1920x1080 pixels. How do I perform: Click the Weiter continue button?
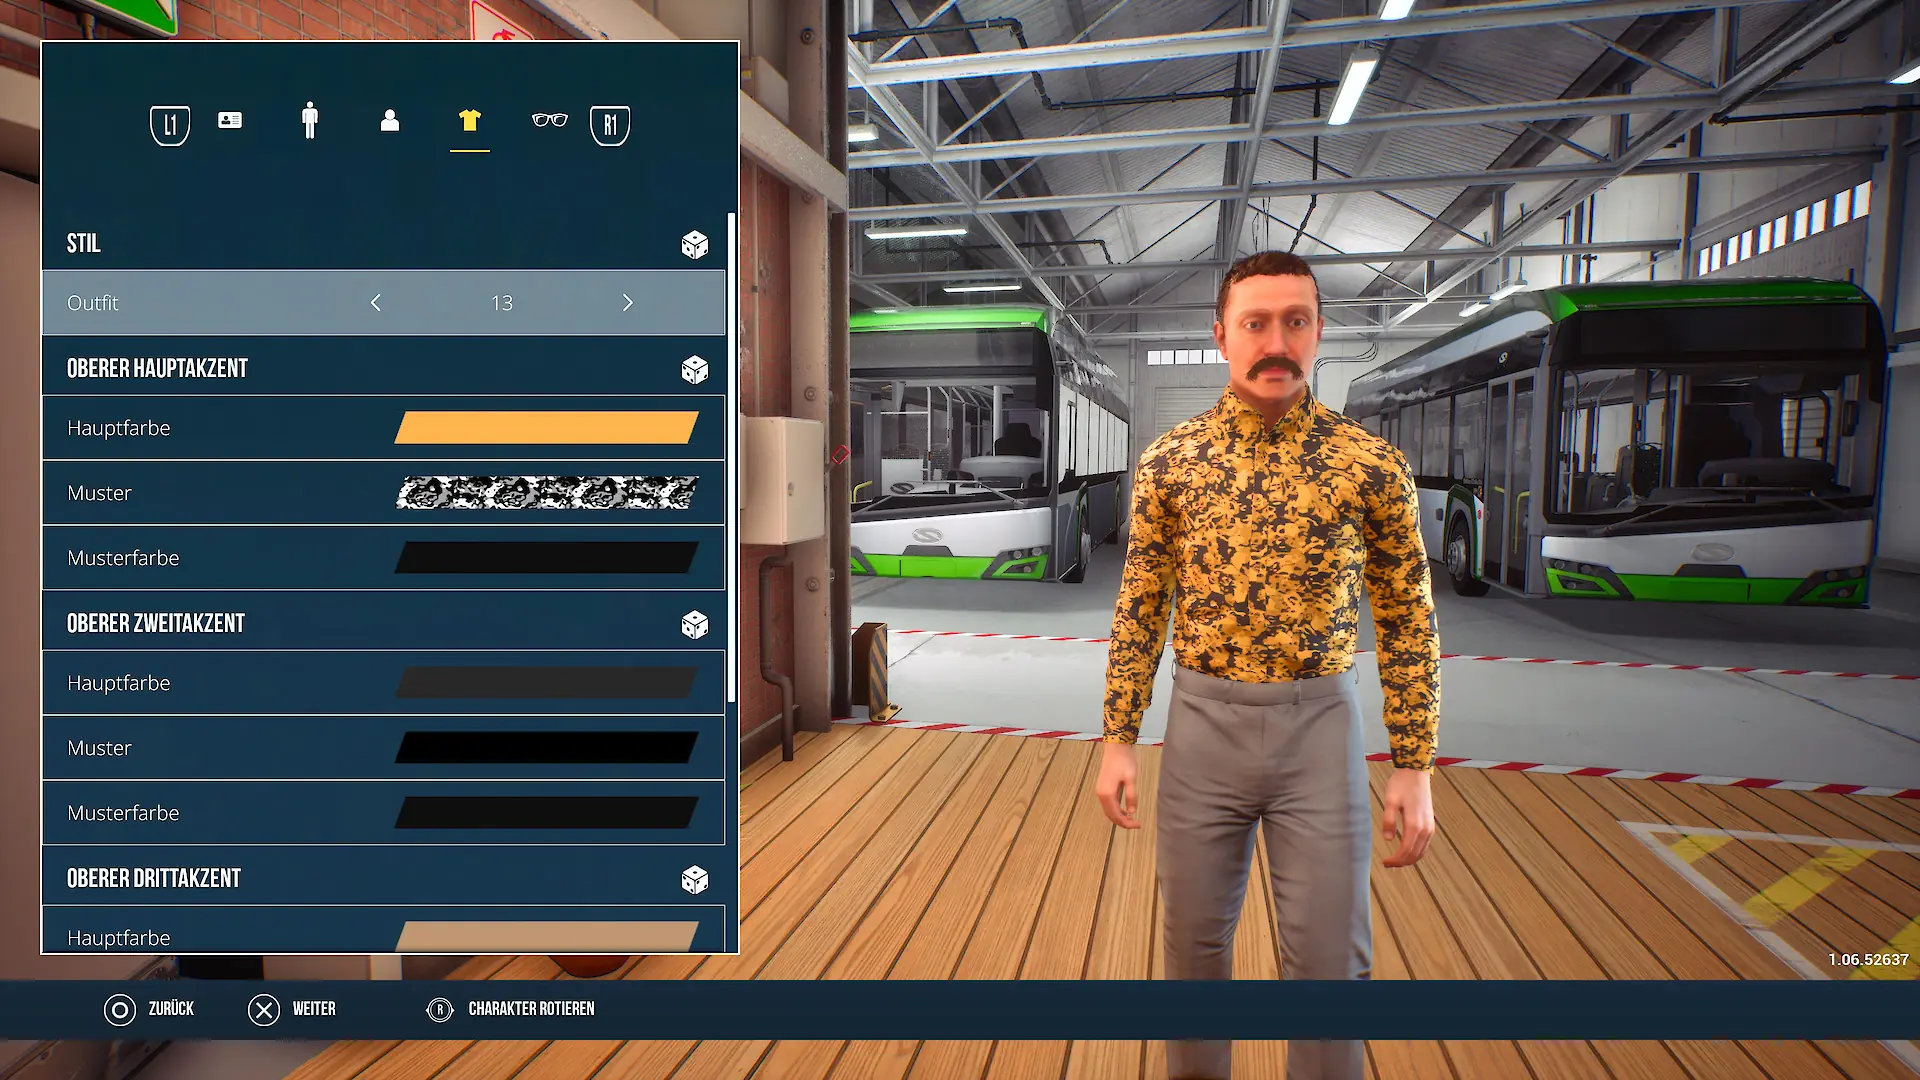292,1009
